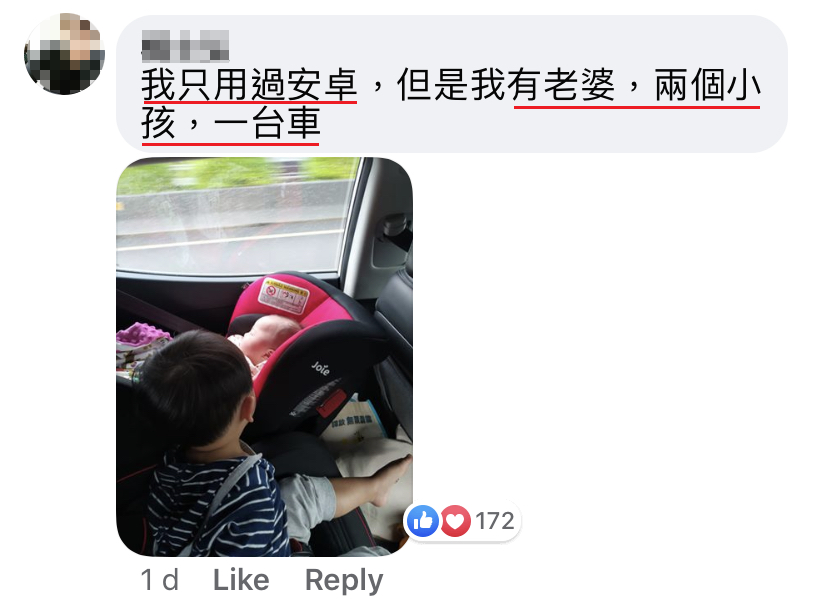Open the blurred commenter name
The image size is (828, 603).
point(185,46)
